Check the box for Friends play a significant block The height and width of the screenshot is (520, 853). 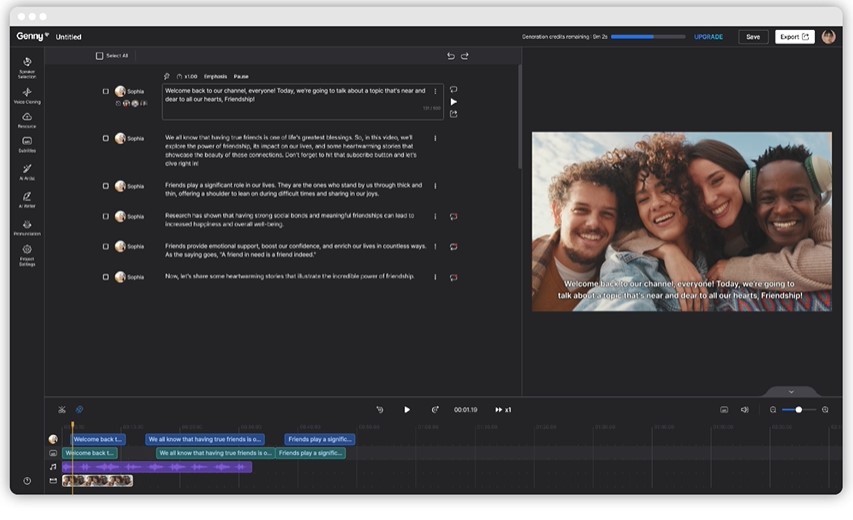click(106, 186)
